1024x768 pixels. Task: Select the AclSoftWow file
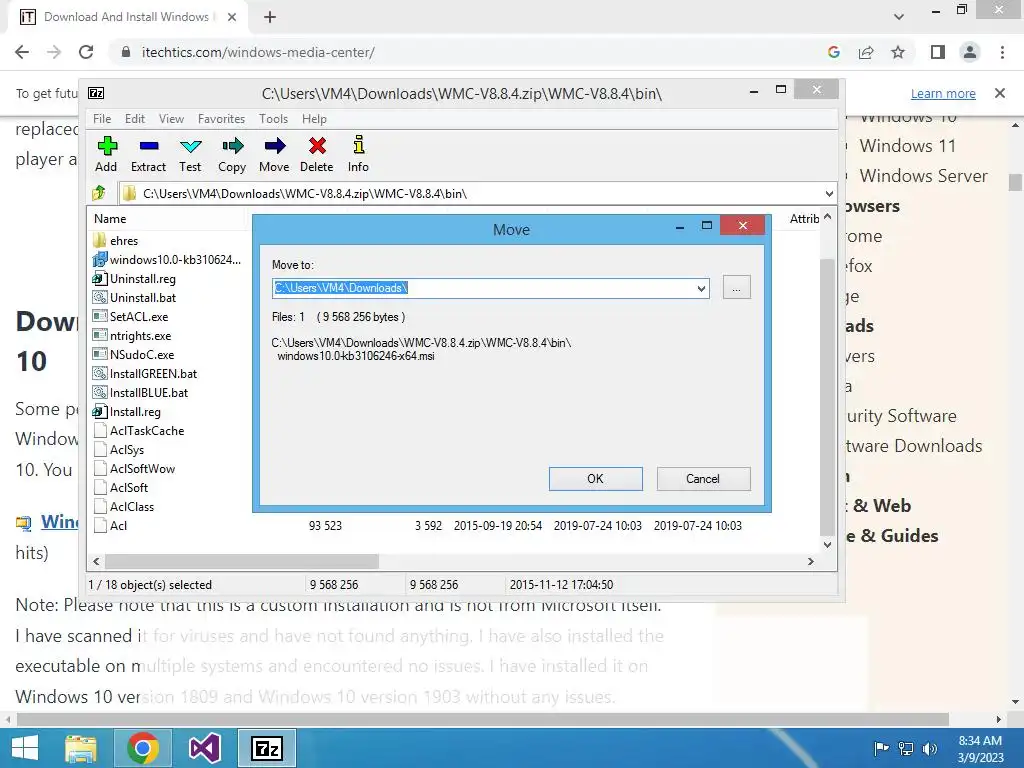tap(135, 468)
